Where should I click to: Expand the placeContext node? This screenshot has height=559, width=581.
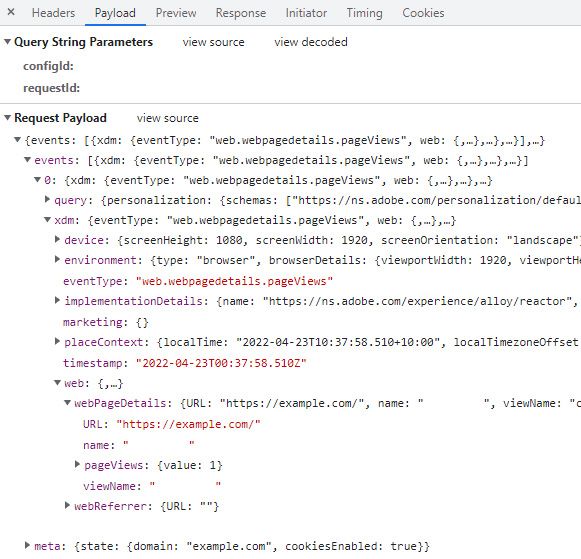57,341
